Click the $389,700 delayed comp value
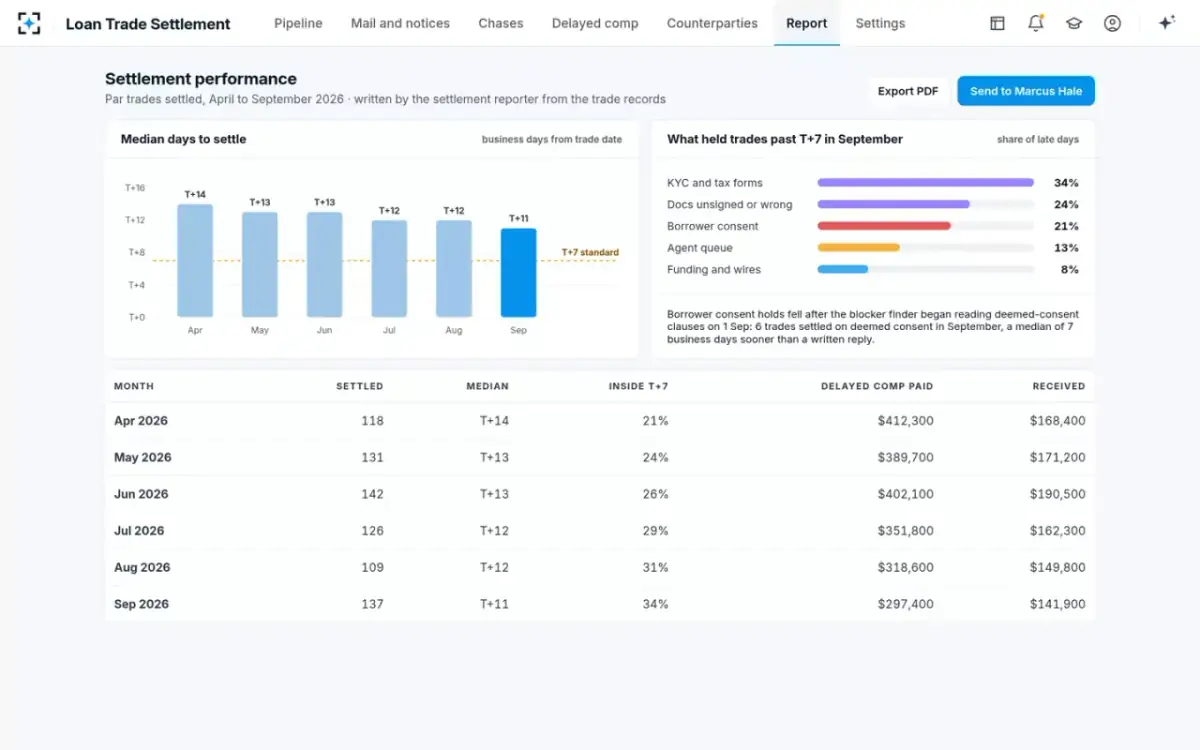This screenshot has width=1200, height=750. click(x=906, y=457)
